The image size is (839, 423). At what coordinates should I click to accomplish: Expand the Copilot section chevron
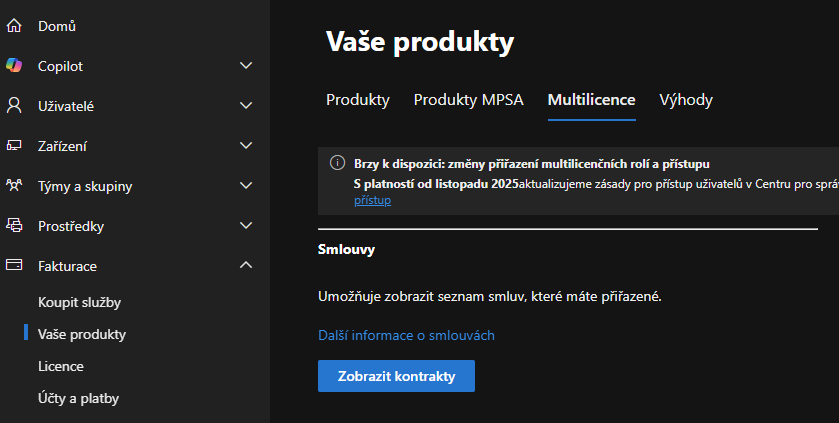[247, 66]
